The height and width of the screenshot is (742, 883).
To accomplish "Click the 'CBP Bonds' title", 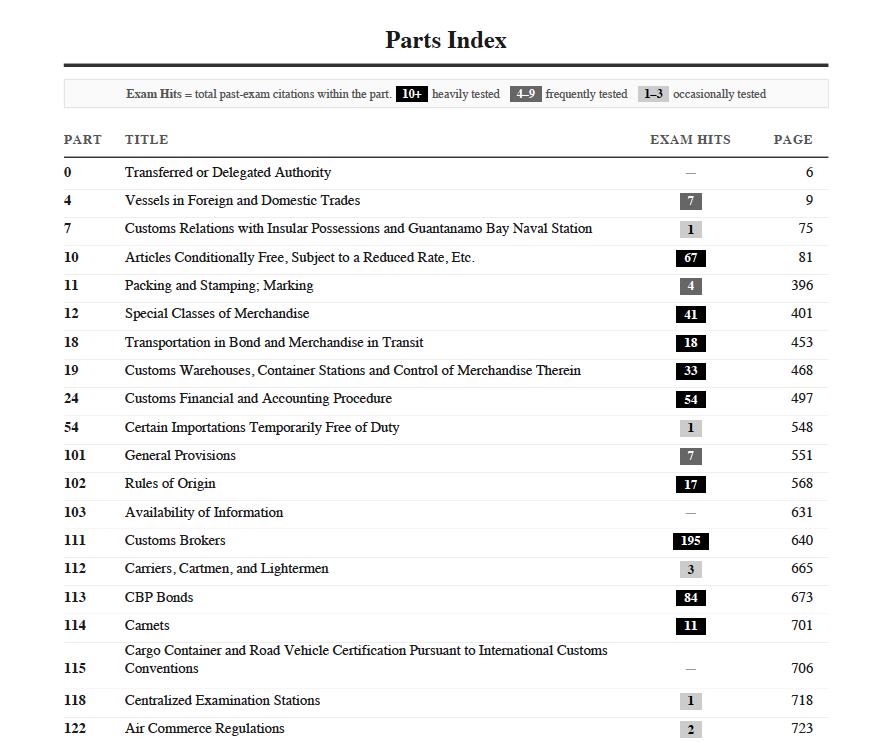I will (x=159, y=597).
